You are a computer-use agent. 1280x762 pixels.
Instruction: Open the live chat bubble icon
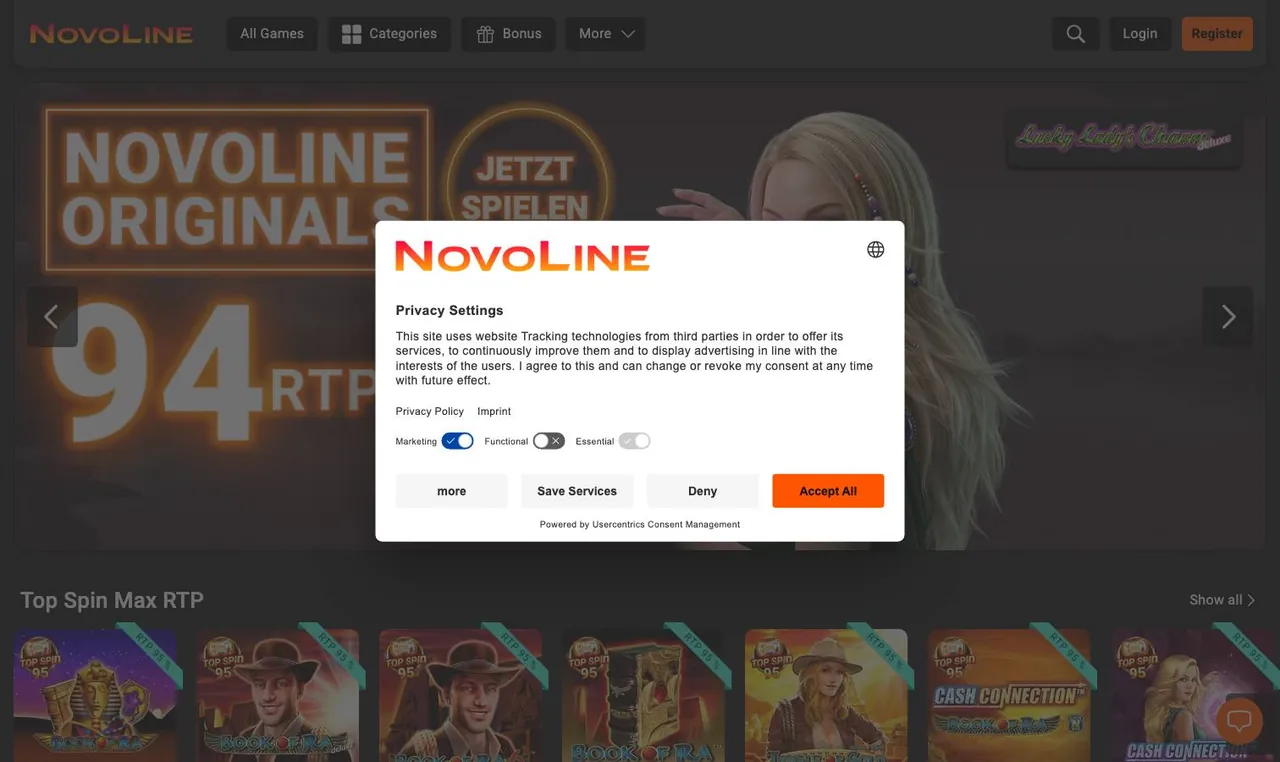[x=1239, y=720]
